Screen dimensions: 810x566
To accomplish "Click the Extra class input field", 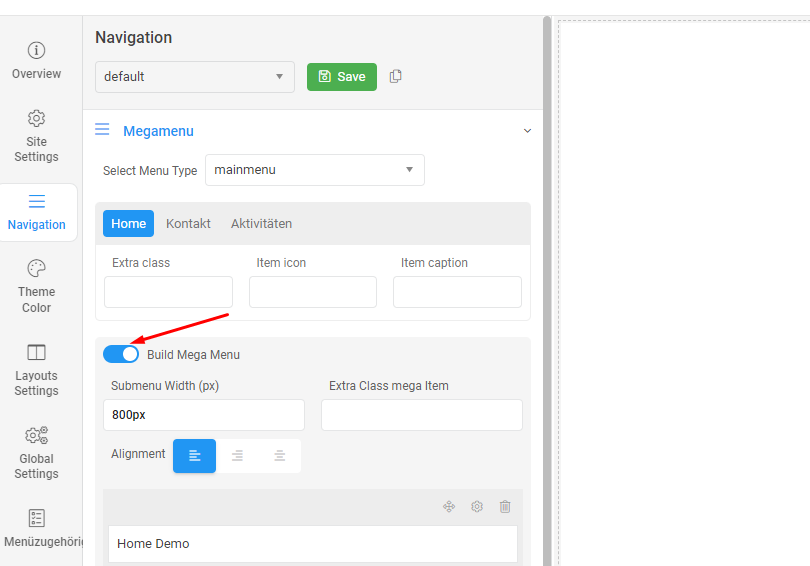I will [x=168, y=292].
